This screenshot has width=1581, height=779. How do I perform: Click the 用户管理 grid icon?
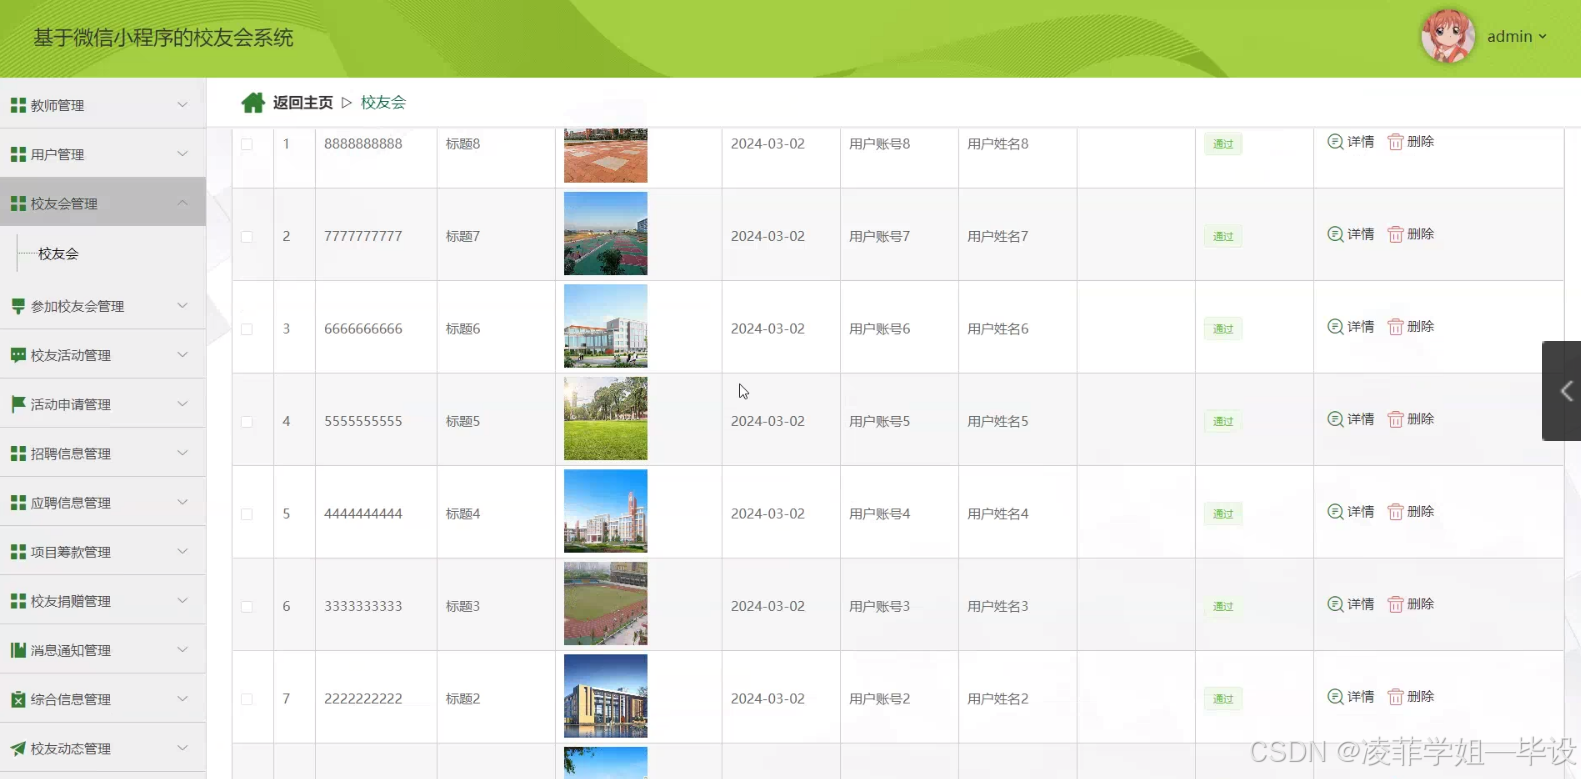pyautogui.click(x=18, y=154)
